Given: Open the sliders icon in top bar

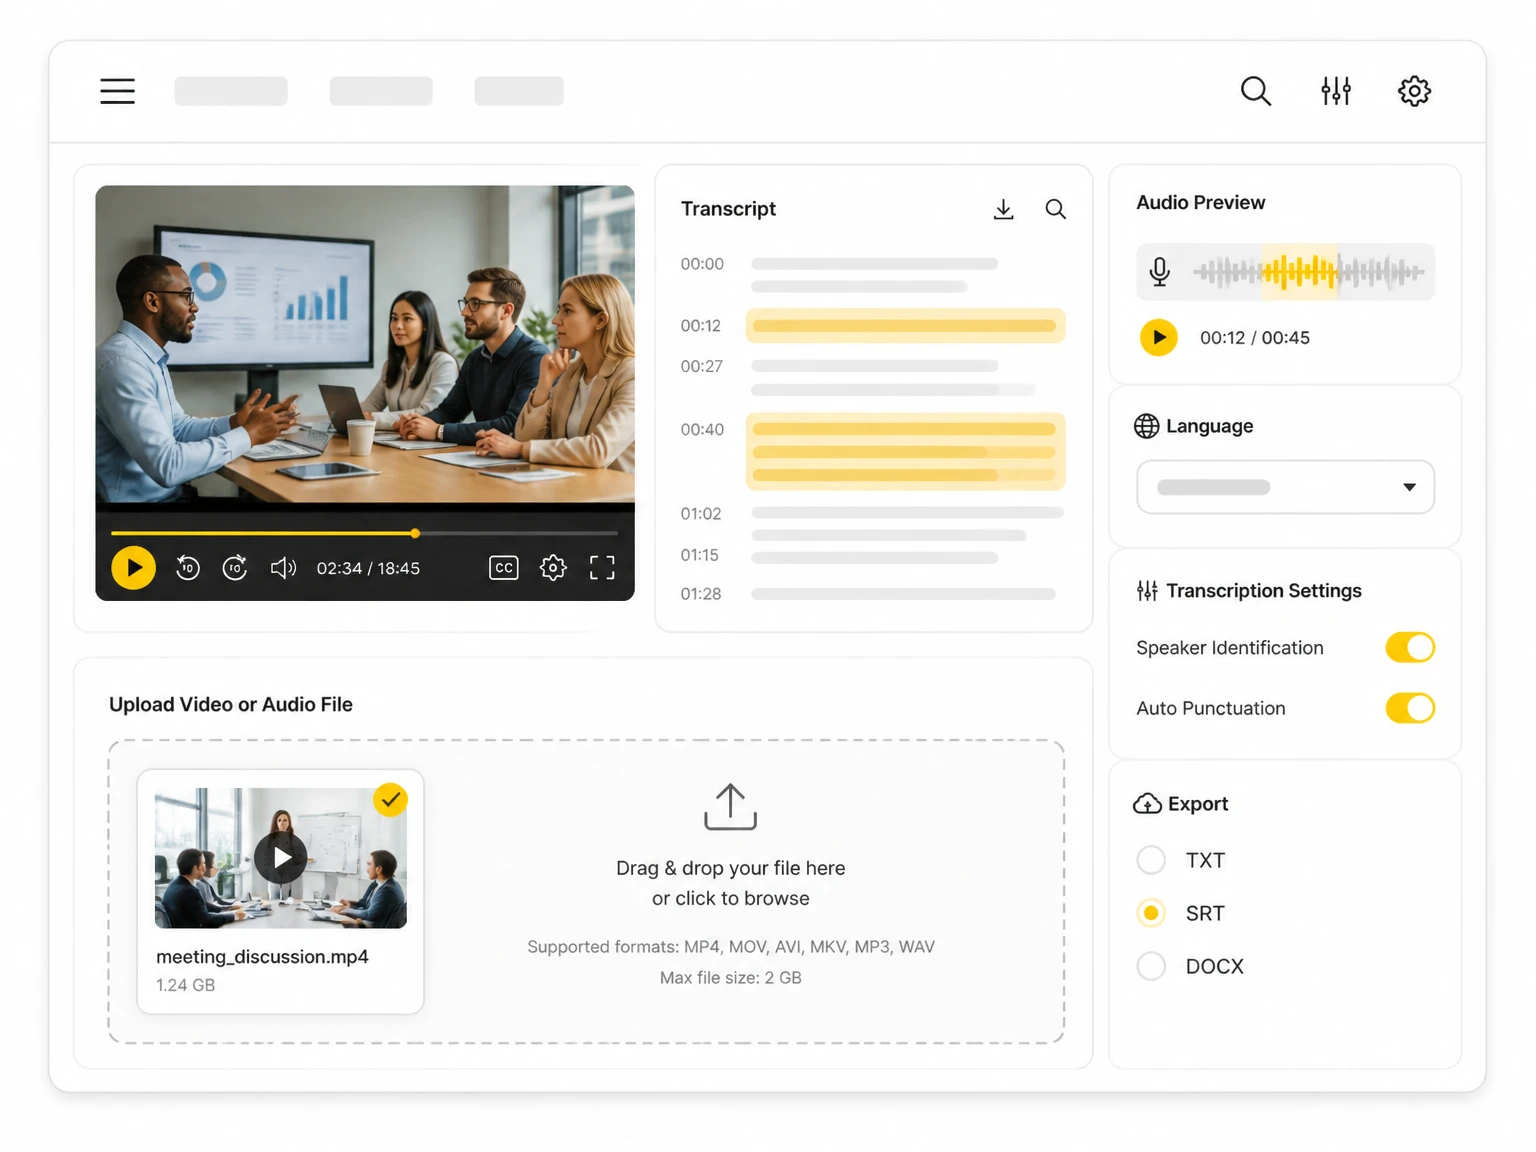Looking at the screenshot, I should tap(1336, 91).
